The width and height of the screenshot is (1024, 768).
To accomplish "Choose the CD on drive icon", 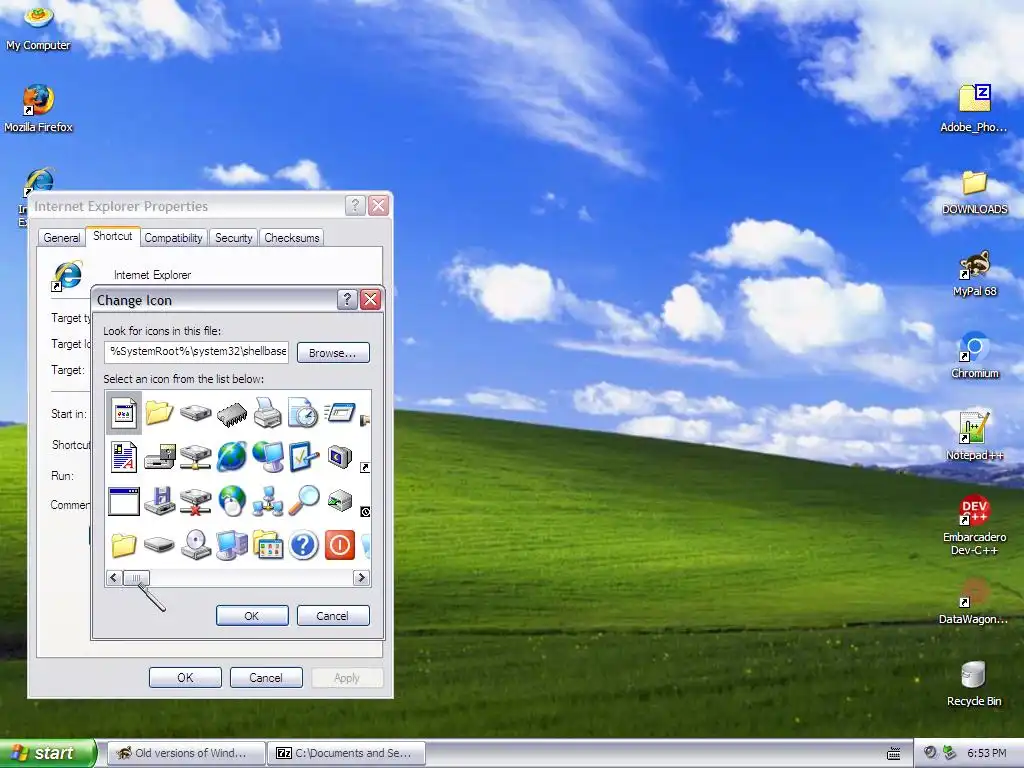I will pyautogui.click(x=195, y=545).
